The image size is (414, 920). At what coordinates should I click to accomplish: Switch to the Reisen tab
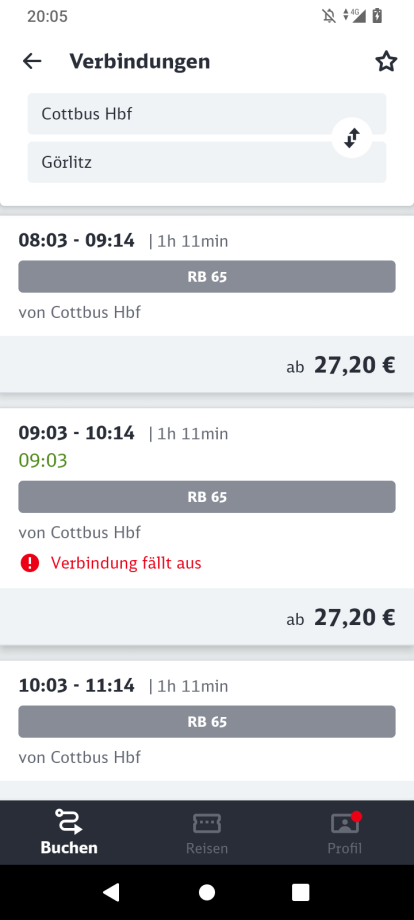click(x=207, y=832)
